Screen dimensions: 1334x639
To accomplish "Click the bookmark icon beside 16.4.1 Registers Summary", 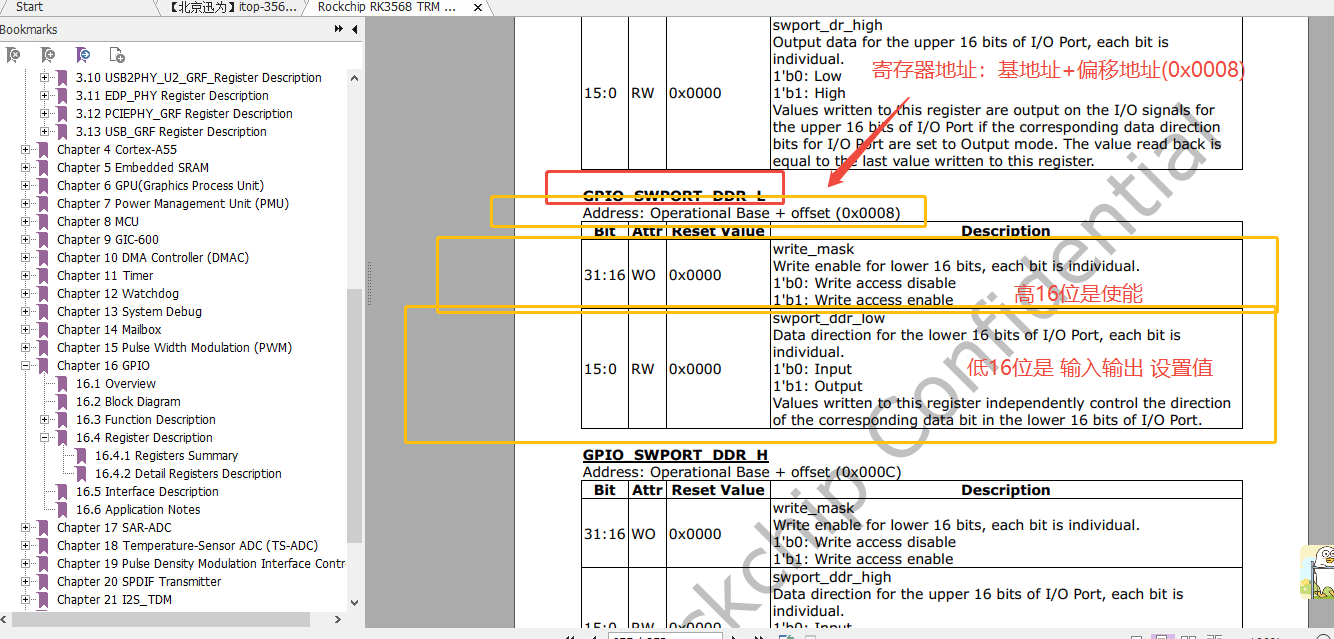I will click(81, 456).
